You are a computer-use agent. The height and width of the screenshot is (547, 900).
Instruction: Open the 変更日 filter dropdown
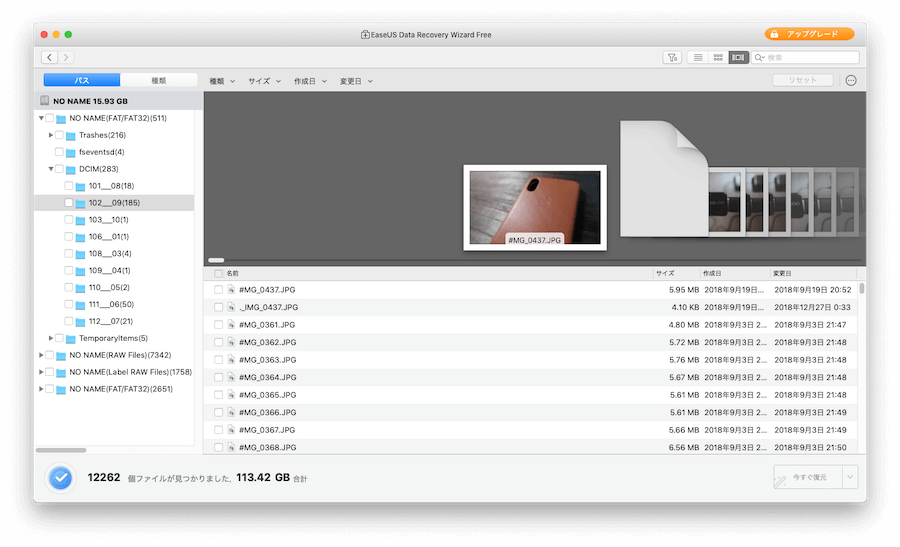click(x=356, y=81)
